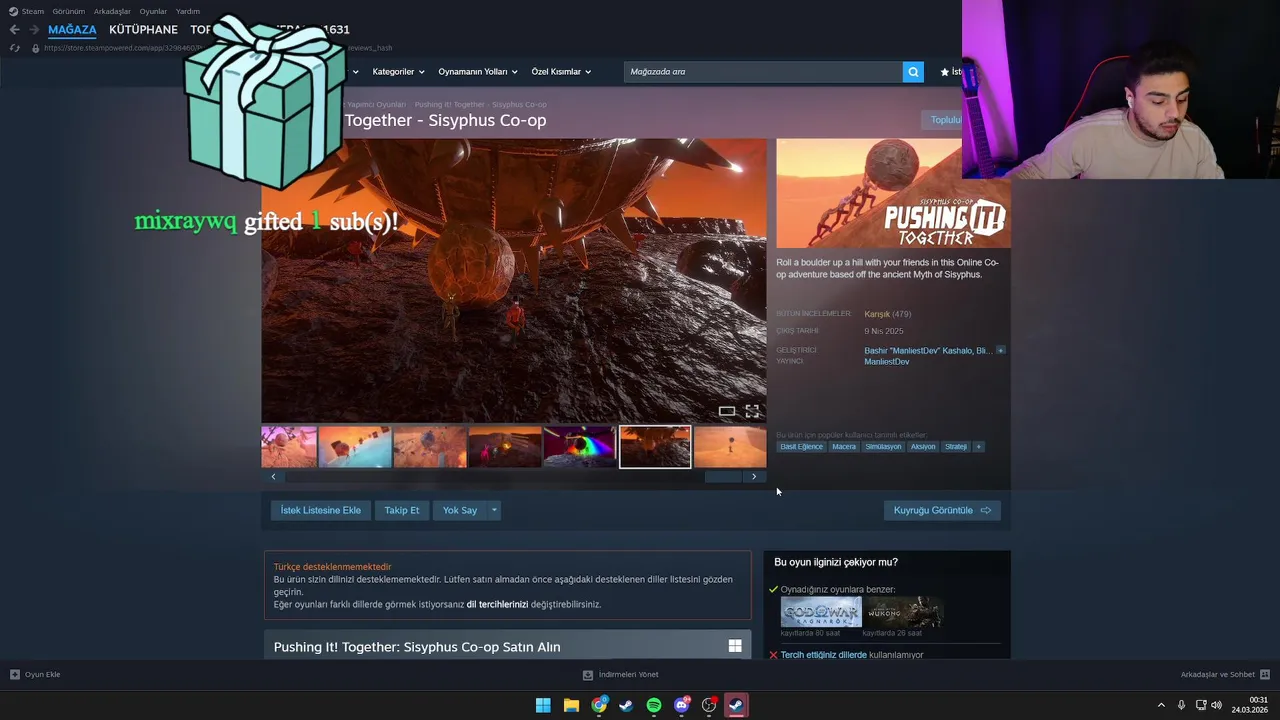The width and height of the screenshot is (1280, 720).
Task: Click the Yok Say button
Action: (460, 510)
